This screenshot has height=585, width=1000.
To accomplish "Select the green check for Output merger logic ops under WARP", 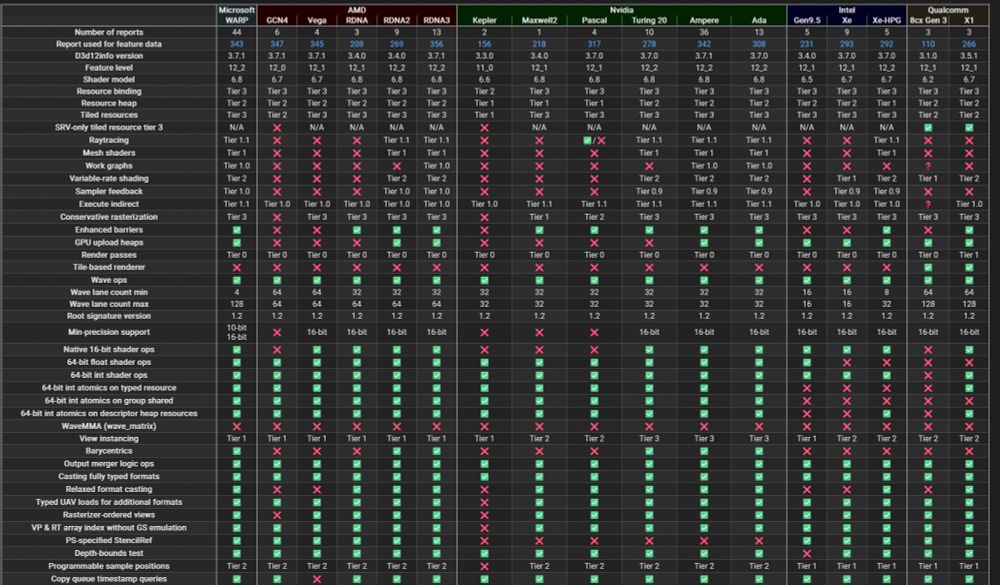I will (237, 464).
